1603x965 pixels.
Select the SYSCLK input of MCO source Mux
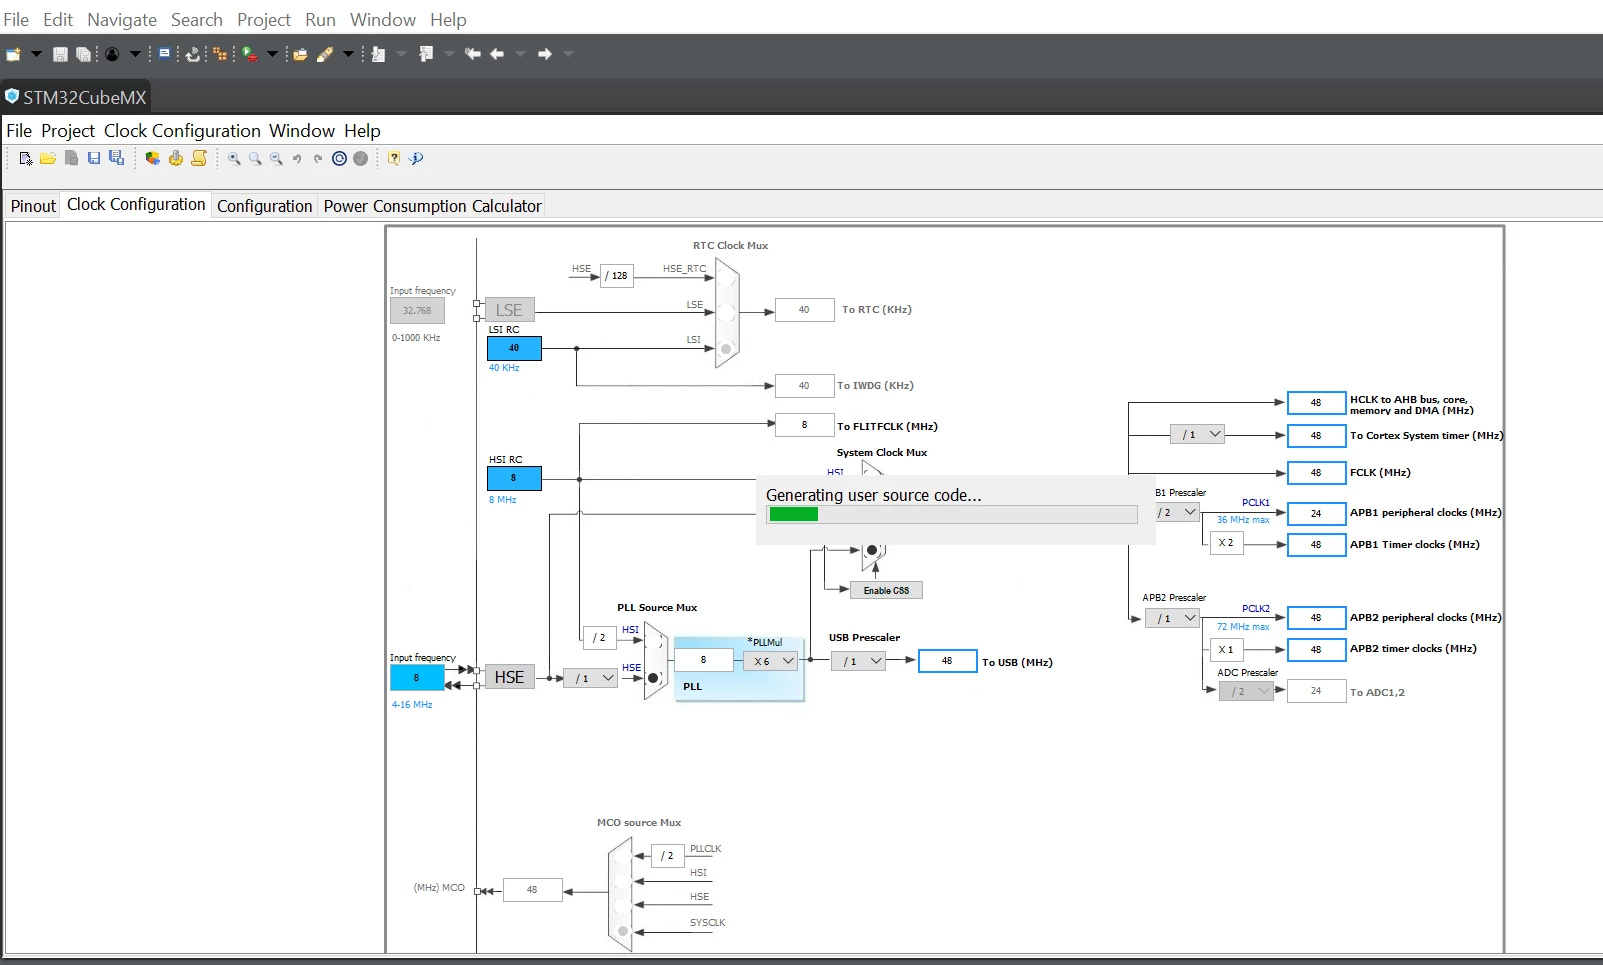tap(623, 931)
